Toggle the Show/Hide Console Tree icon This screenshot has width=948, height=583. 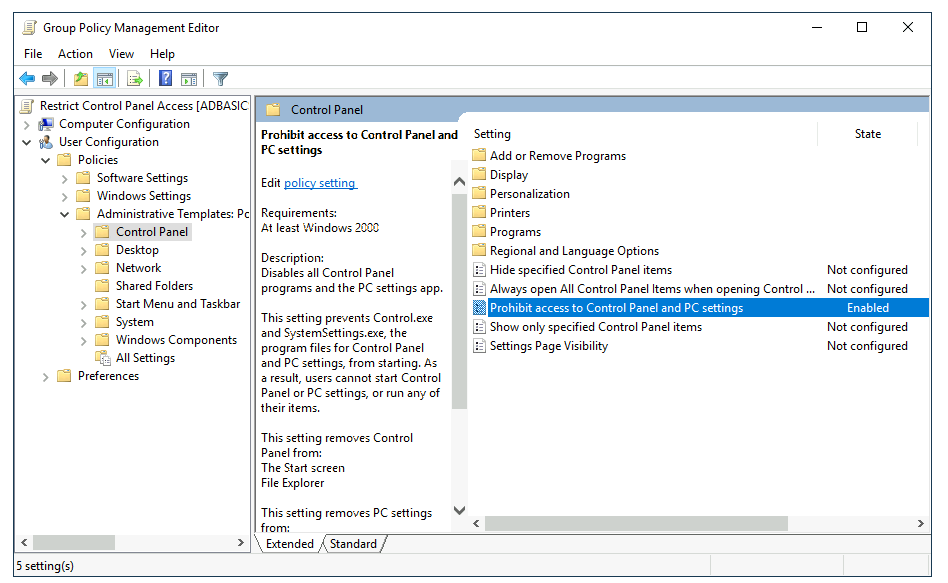(105, 79)
